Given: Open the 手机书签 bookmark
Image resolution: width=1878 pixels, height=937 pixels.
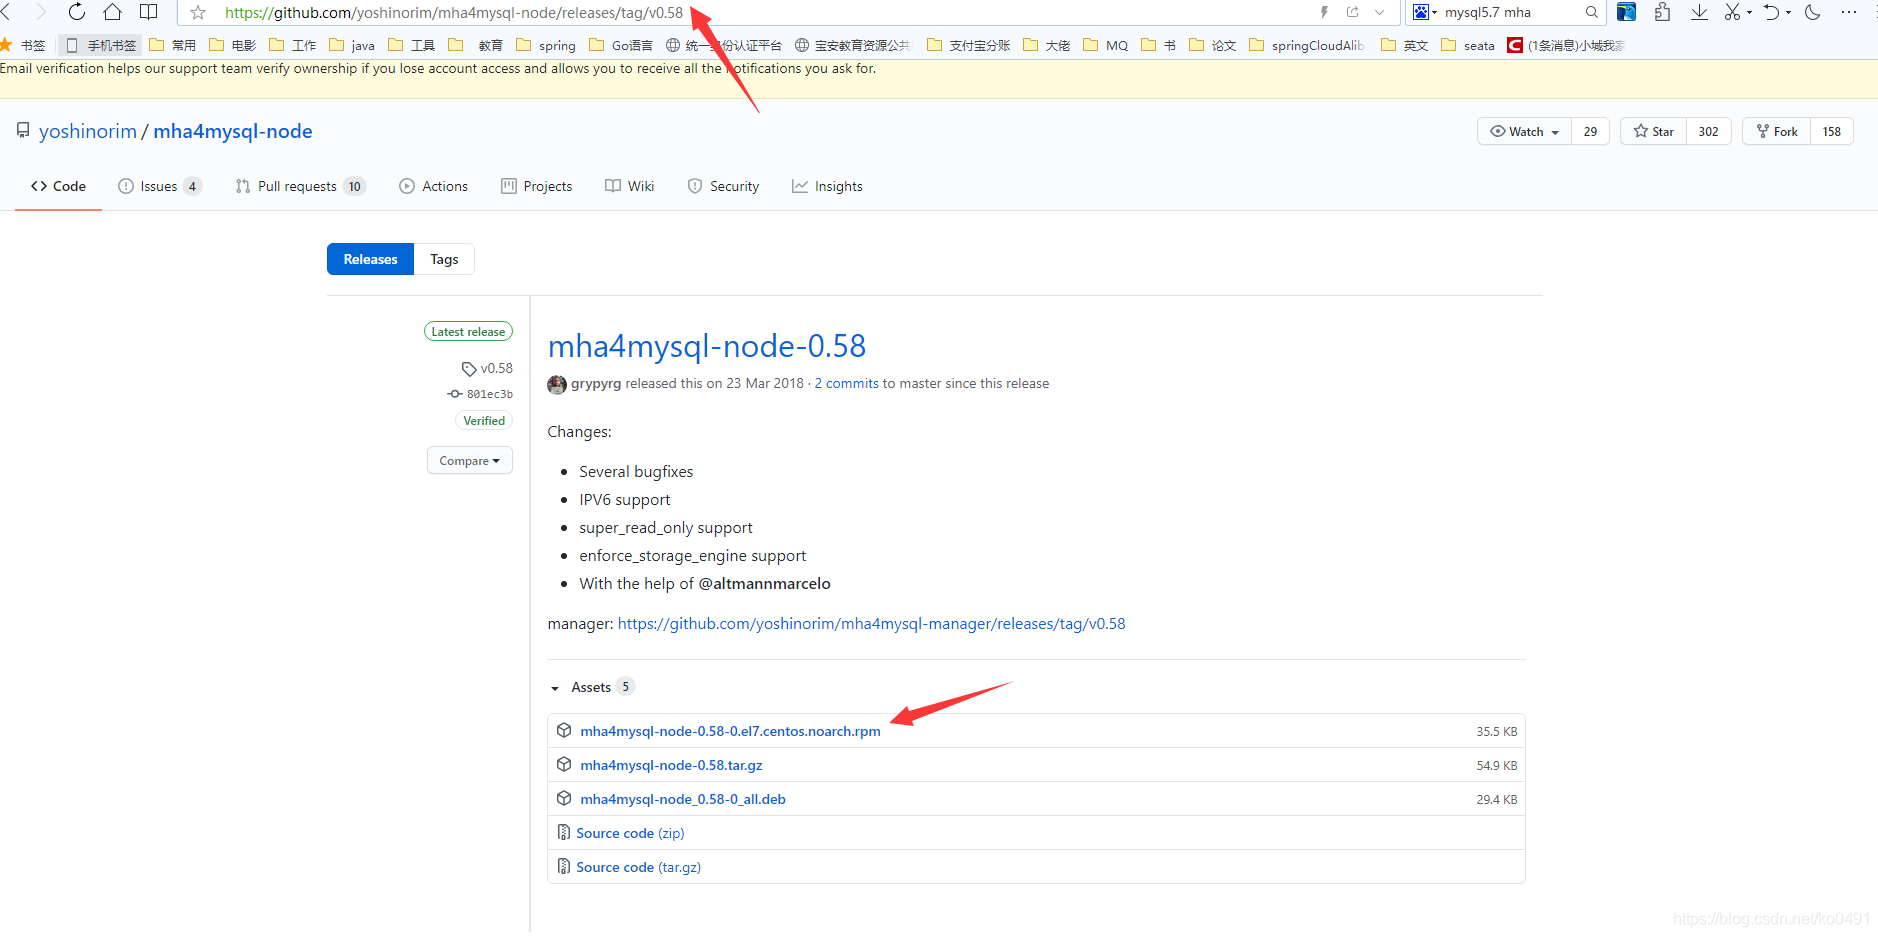Looking at the screenshot, I should (x=101, y=45).
